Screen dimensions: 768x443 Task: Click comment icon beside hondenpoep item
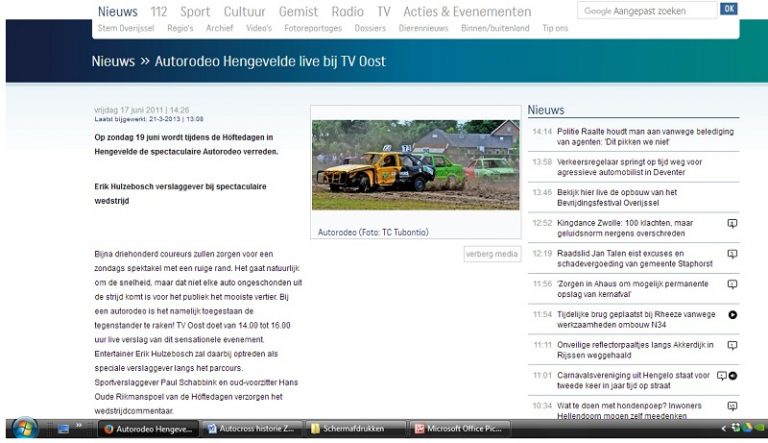(x=732, y=406)
